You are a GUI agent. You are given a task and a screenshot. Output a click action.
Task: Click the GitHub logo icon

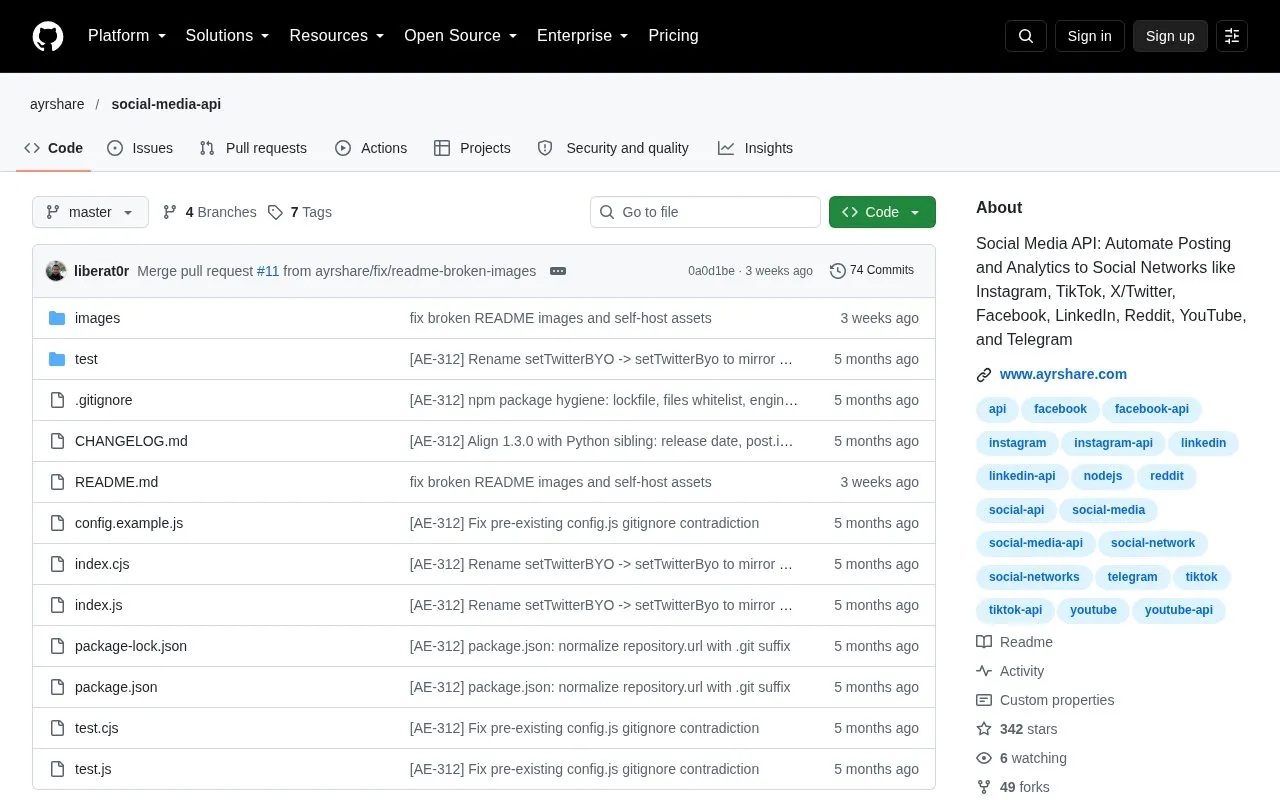coord(48,36)
